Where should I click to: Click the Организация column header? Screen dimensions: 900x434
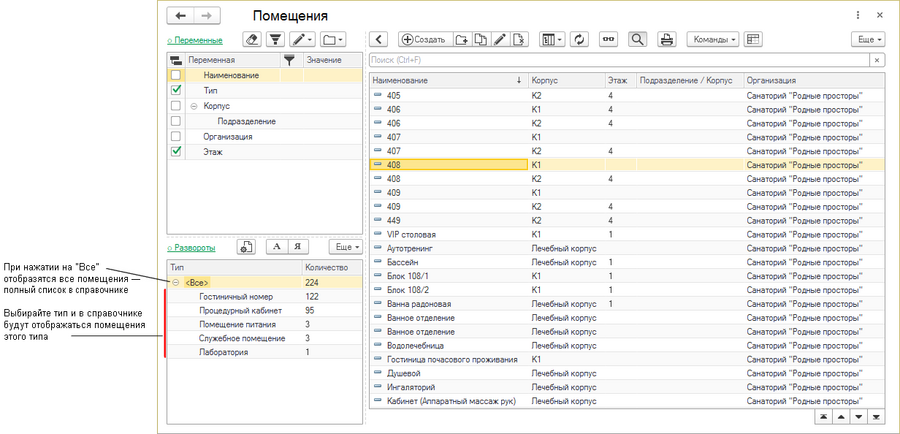(814, 80)
